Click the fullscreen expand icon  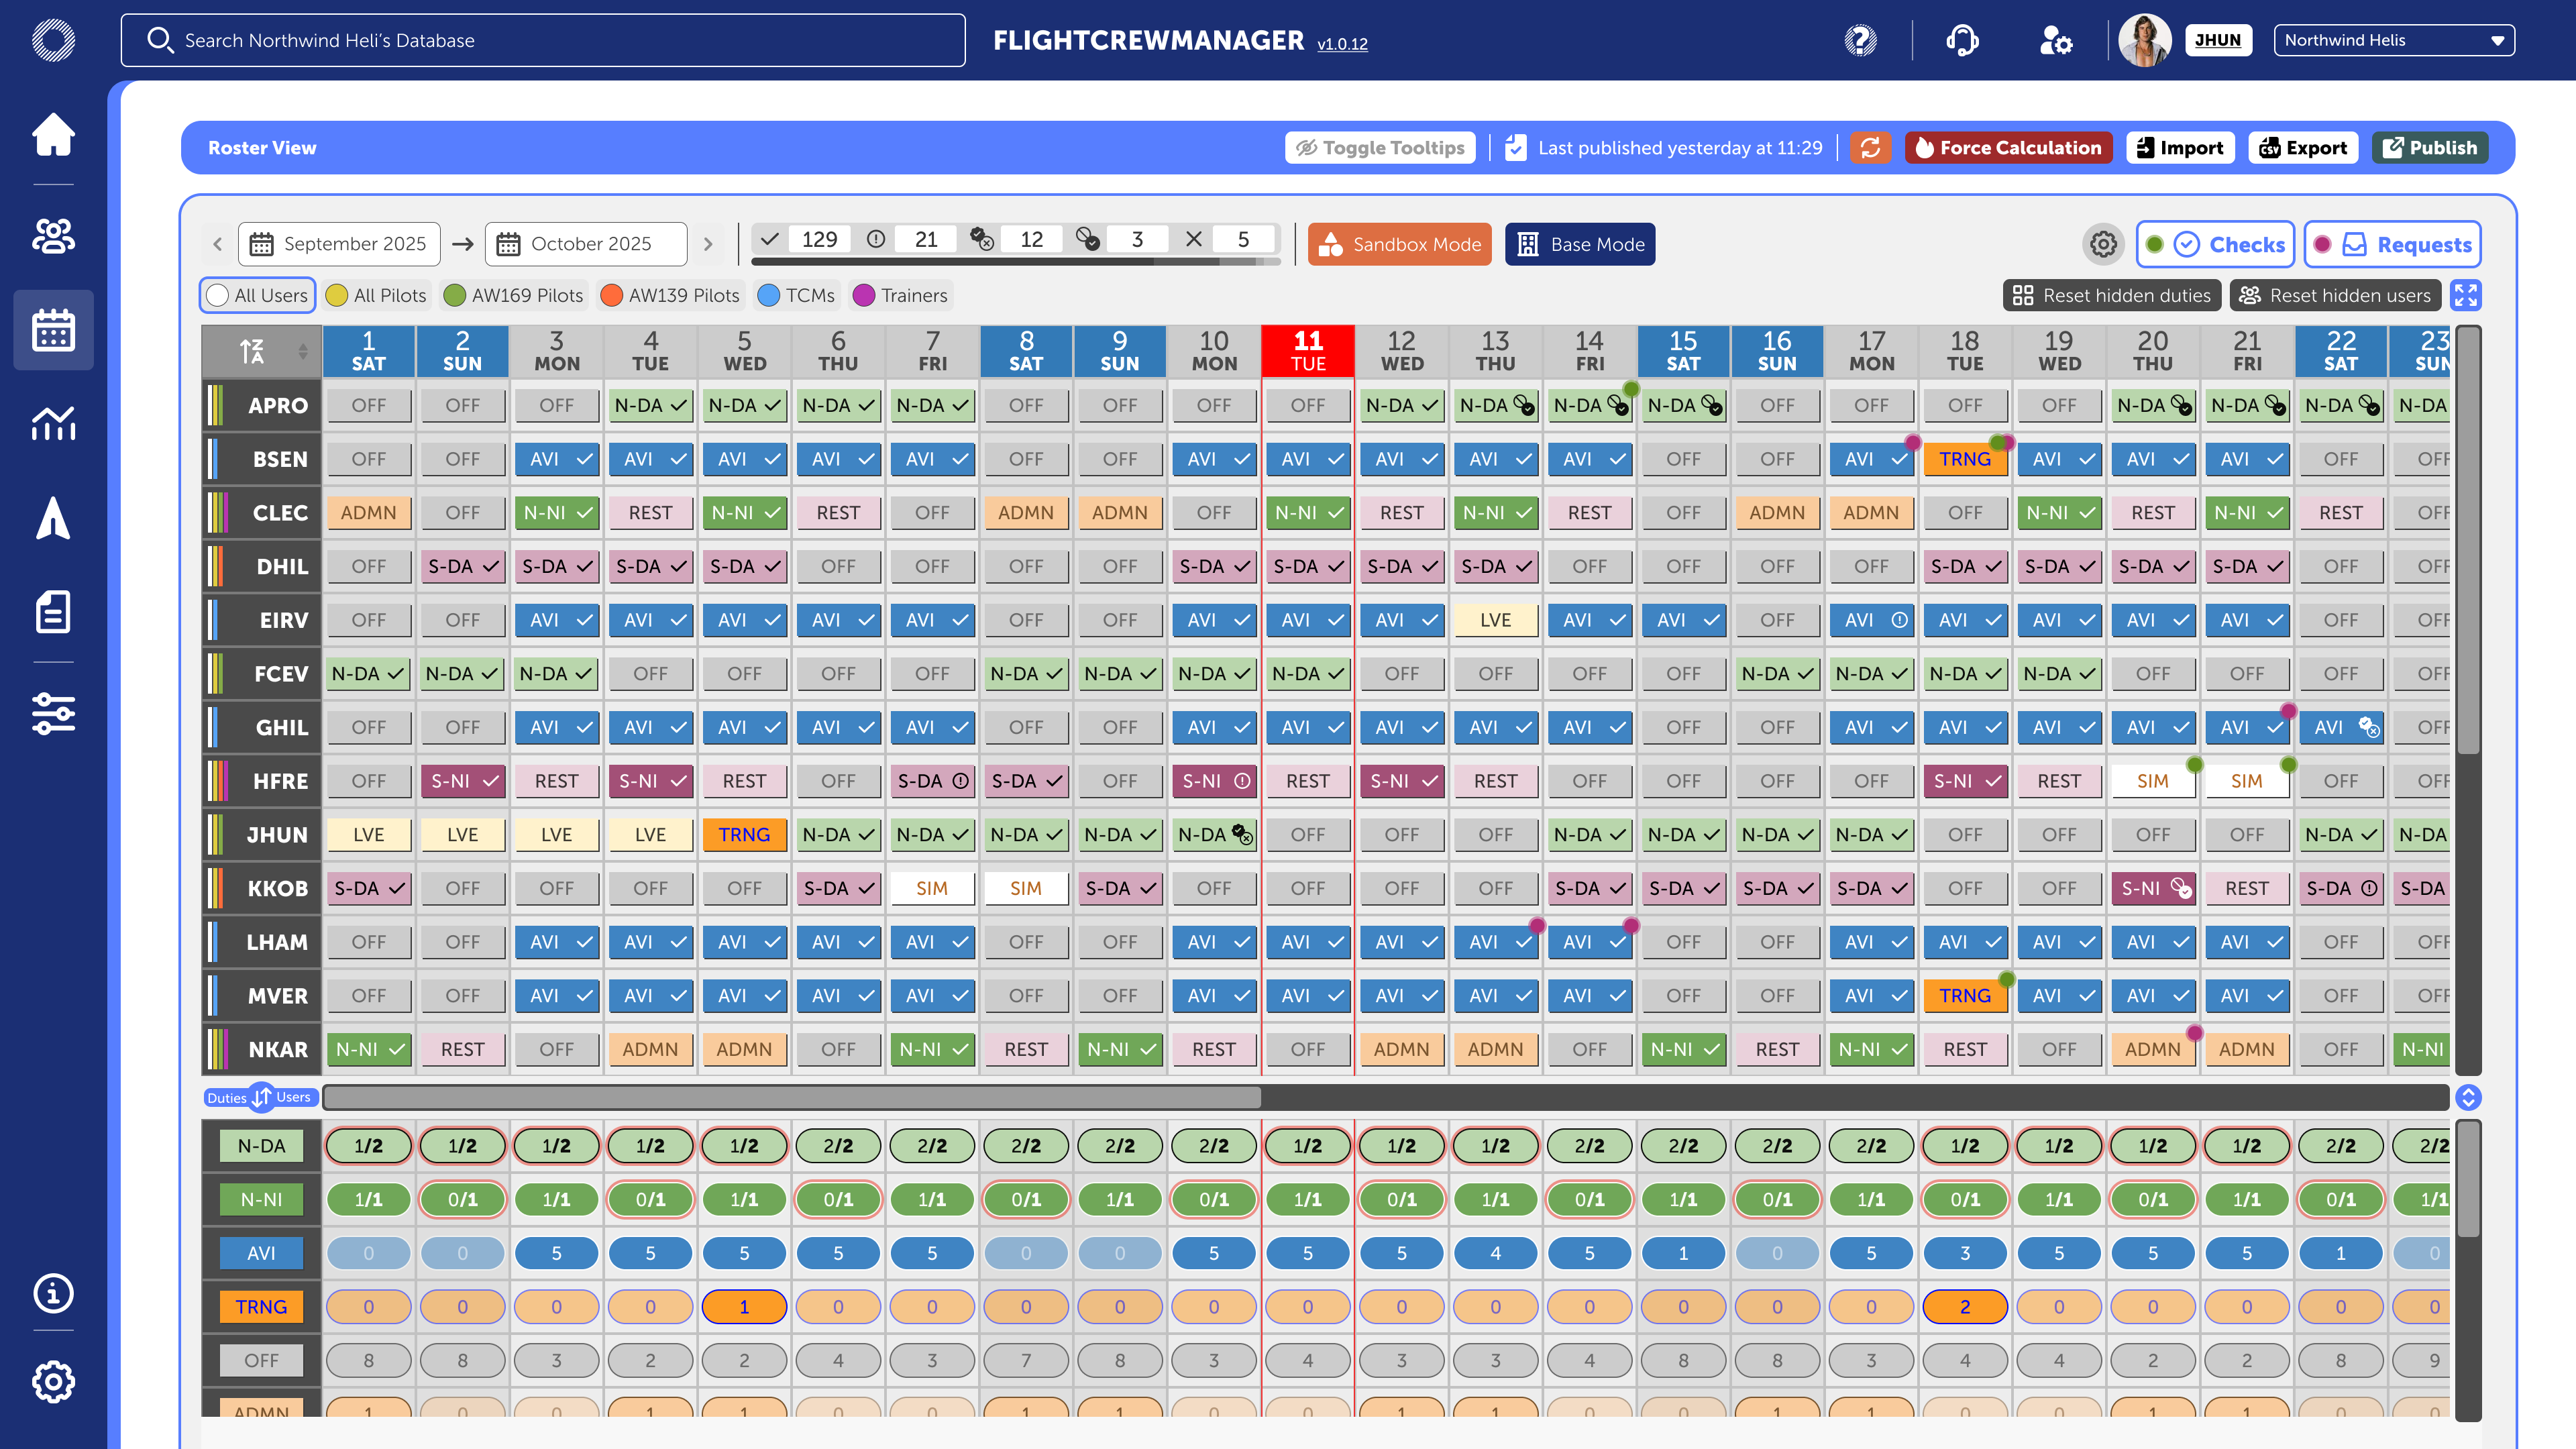pos(2466,295)
